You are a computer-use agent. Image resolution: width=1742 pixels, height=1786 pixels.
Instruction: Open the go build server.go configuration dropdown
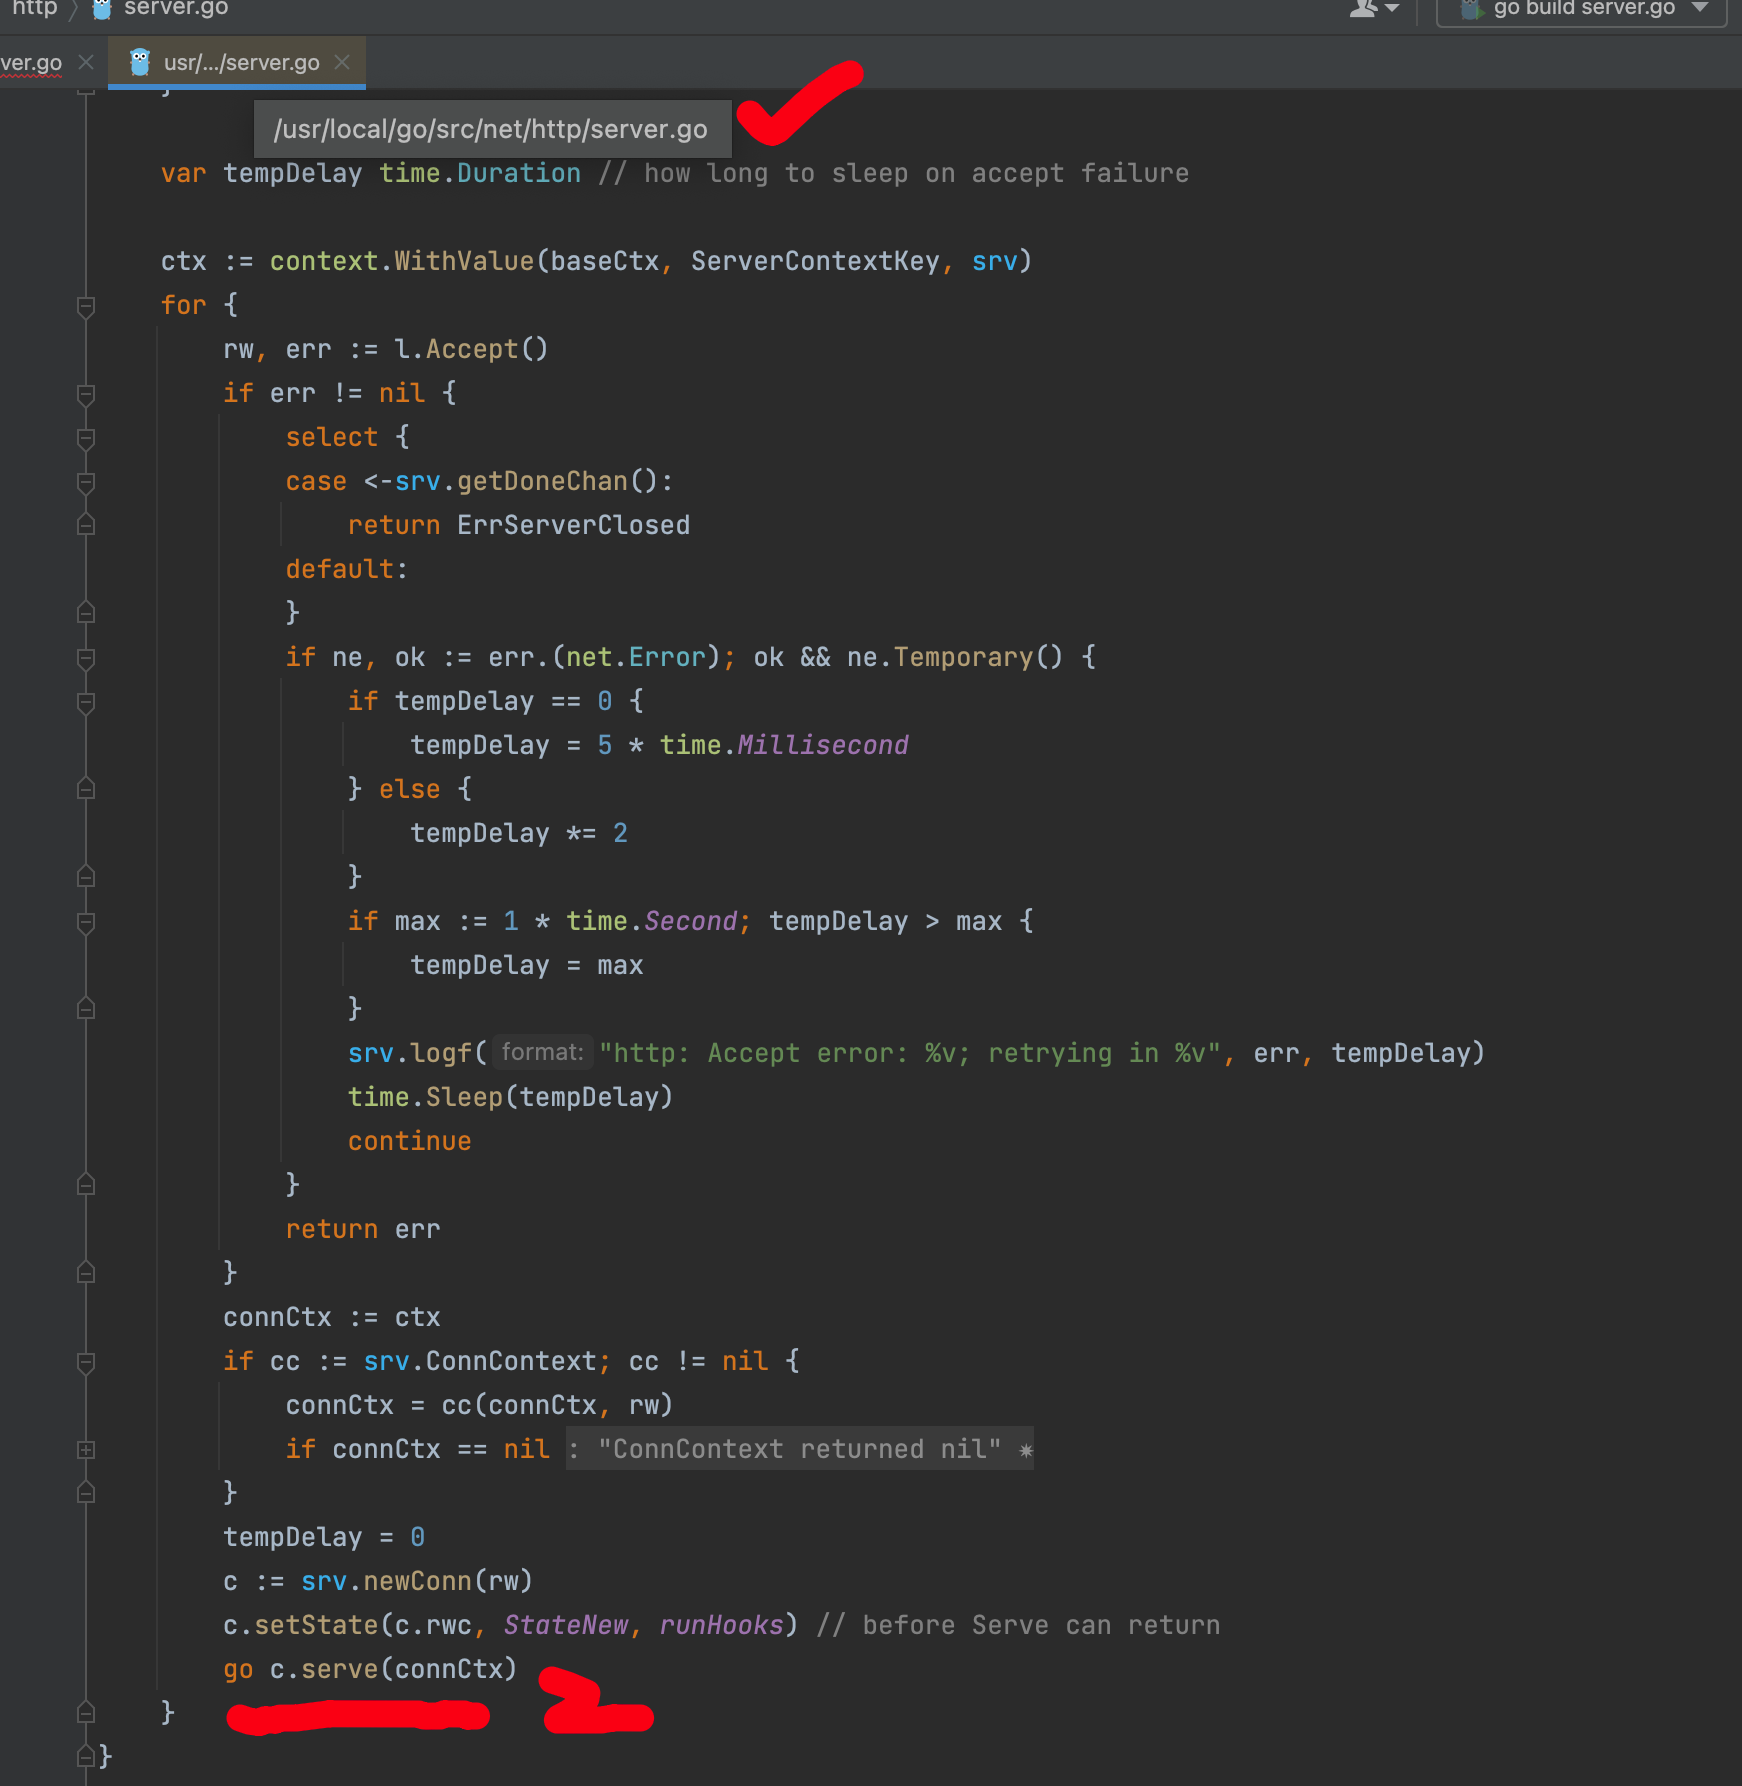pos(1700,9)
